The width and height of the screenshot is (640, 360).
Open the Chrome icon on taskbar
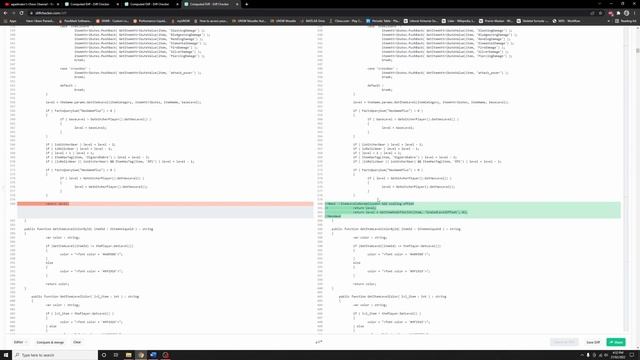pyautogui.click(x=141, y=355)
